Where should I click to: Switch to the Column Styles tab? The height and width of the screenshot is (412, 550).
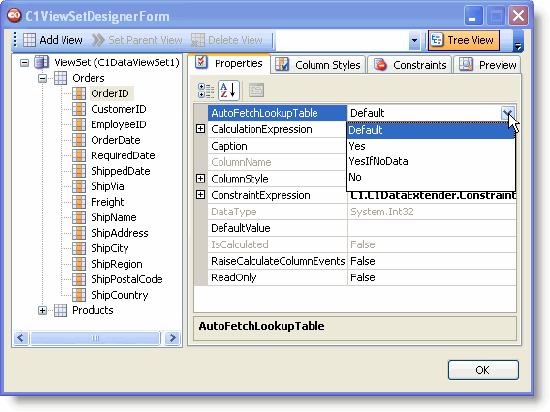[x=318, y=65]
